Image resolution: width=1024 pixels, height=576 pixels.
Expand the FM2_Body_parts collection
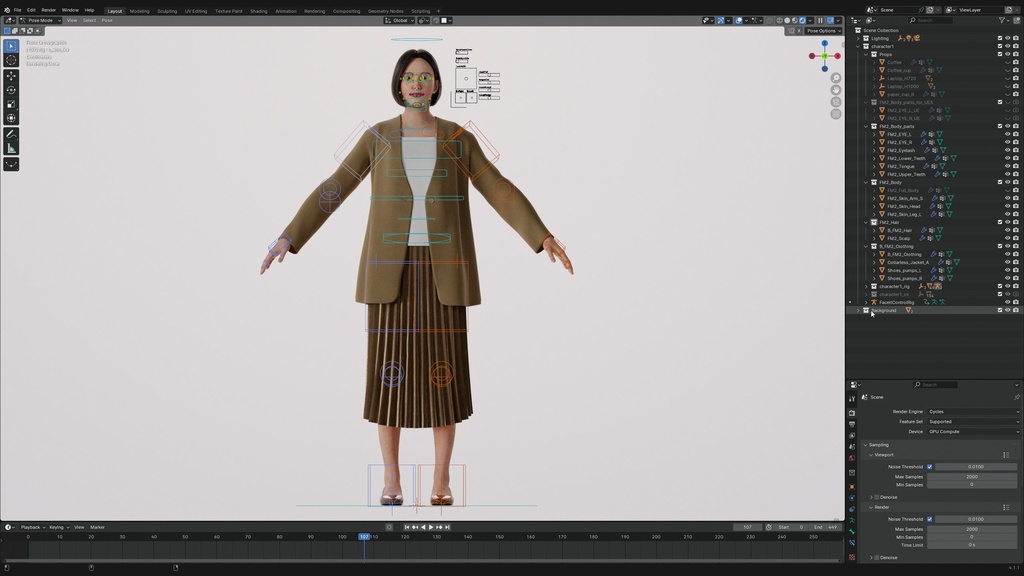pyautogui.click(x=866, y=126)
